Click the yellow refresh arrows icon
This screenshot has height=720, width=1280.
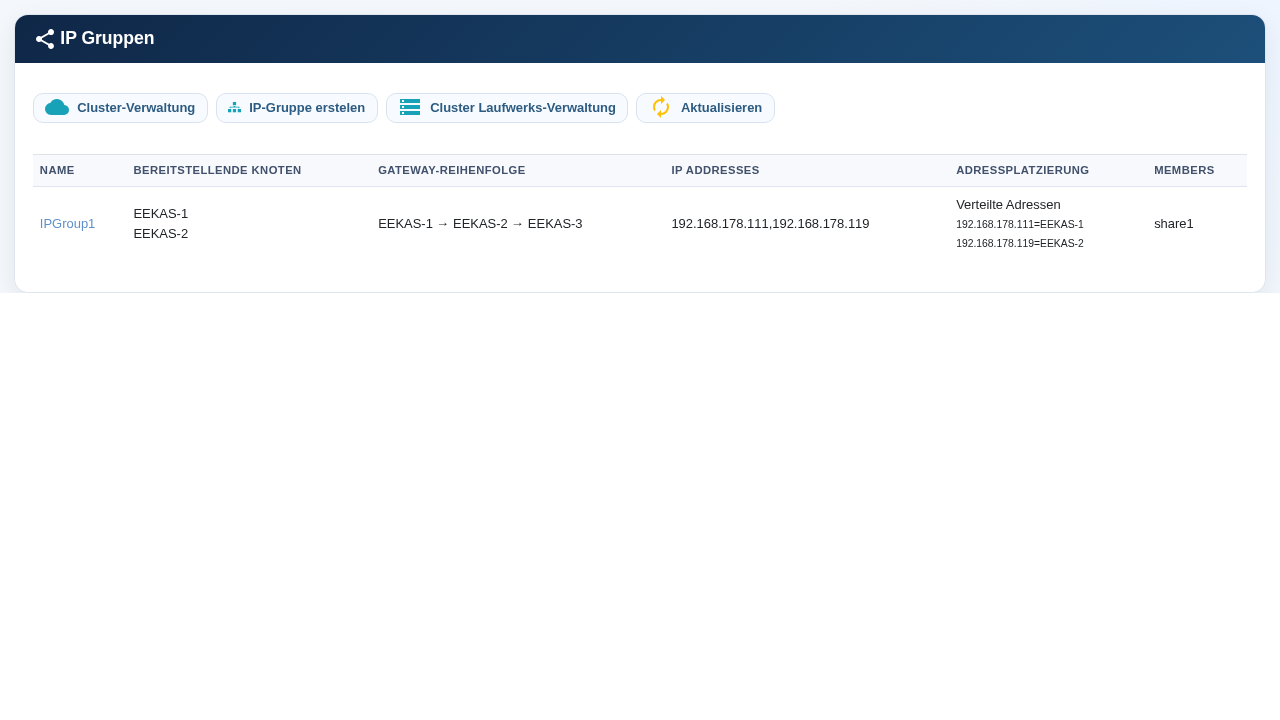pos(661,107)
